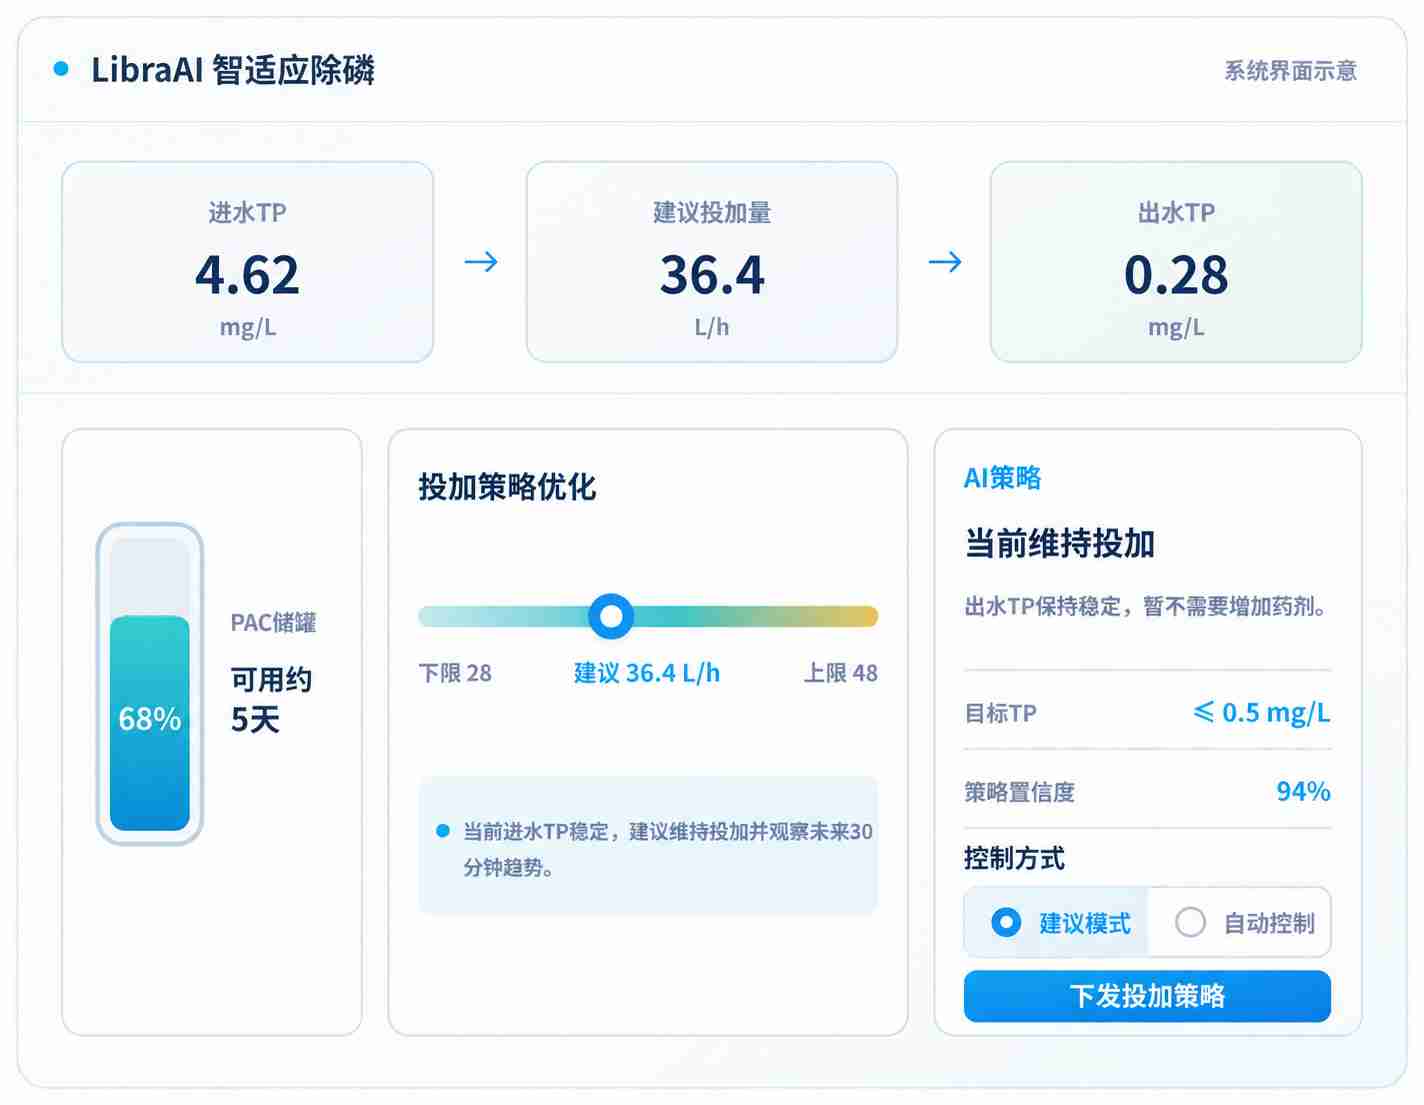Click the 出水TP保持稳定 description text
This screenshot has height=1105, width=1424.
click(x=1146, y=606)
